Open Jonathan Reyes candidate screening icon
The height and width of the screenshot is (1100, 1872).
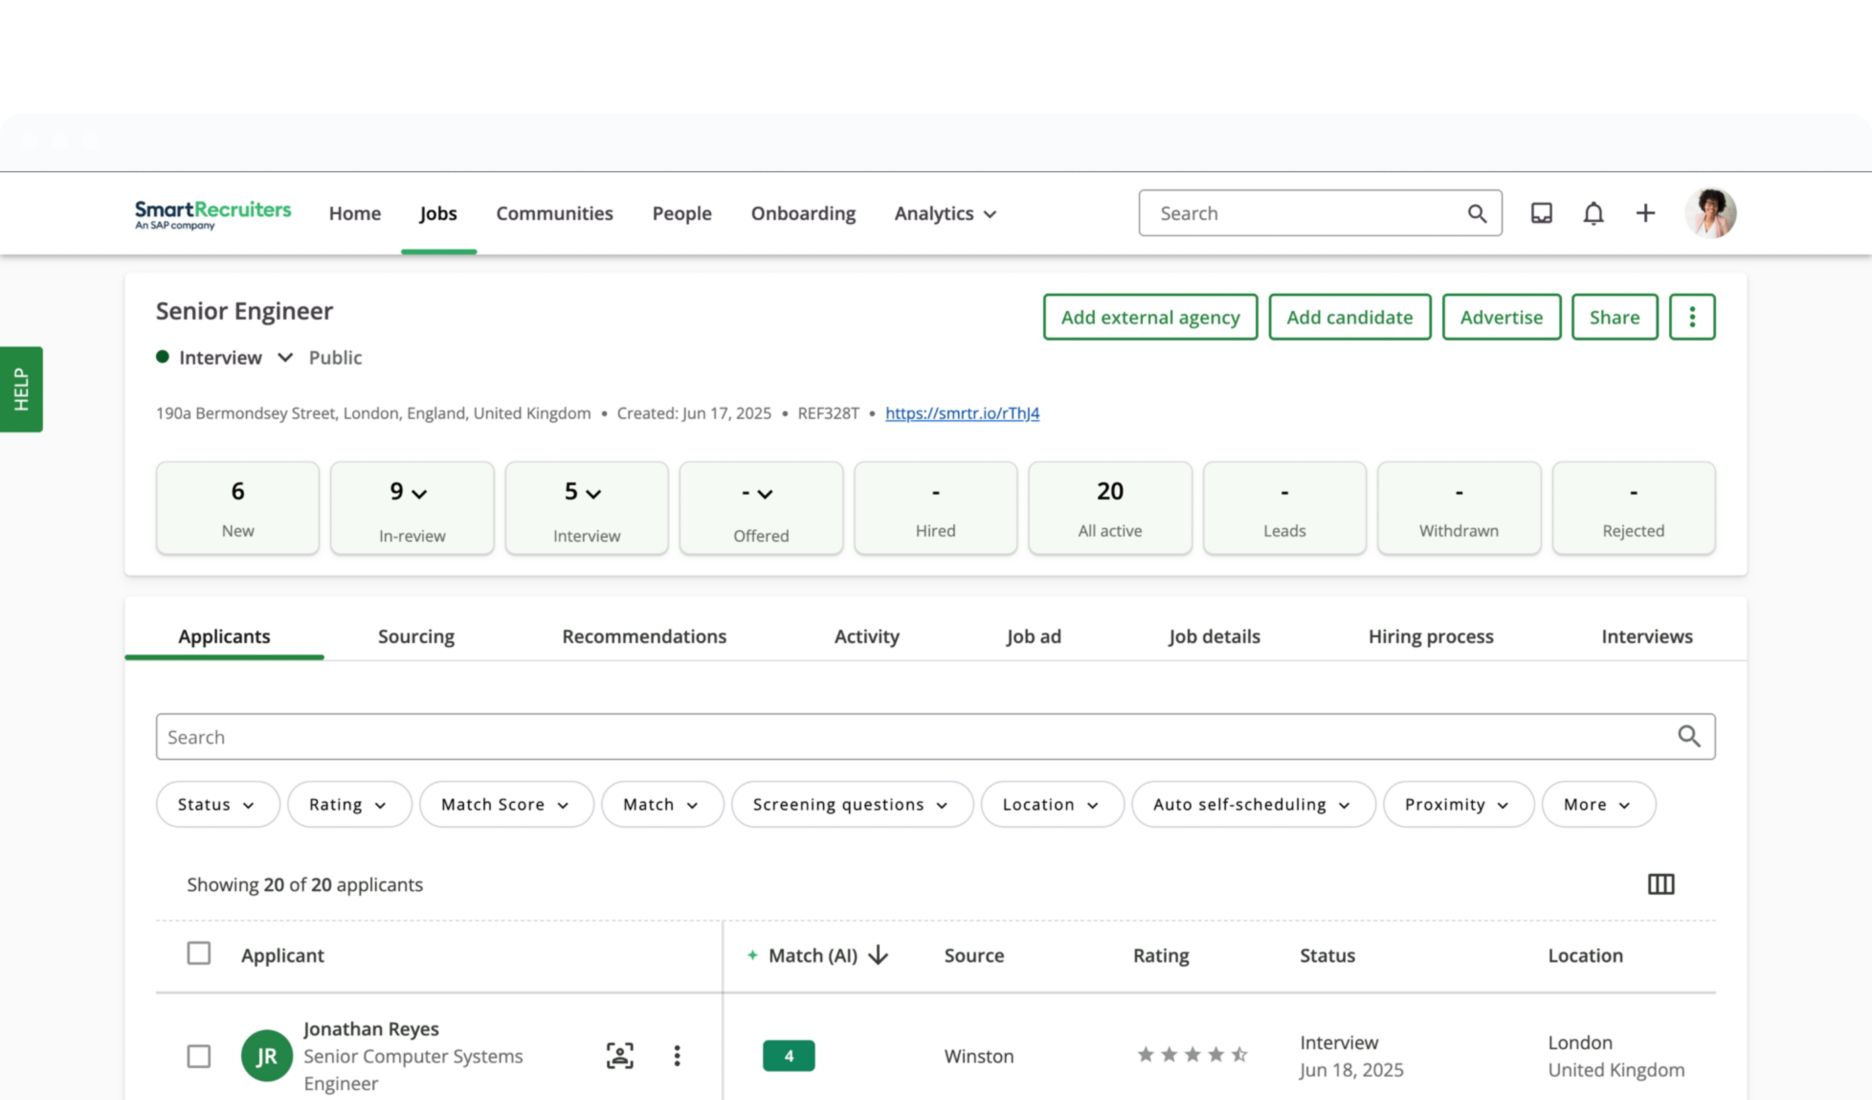(620, 1055)
